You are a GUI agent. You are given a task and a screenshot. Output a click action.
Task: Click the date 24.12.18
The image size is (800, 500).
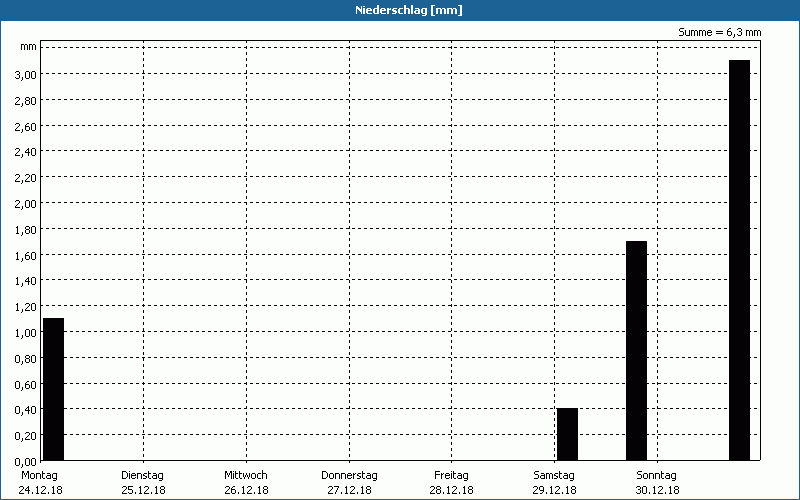coord(40,490)
